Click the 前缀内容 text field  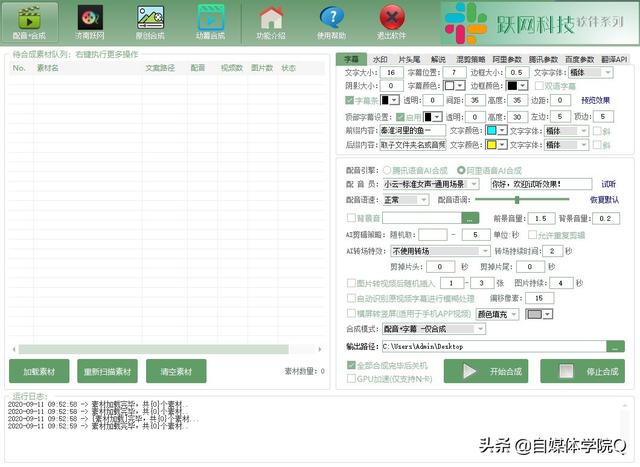413,131
